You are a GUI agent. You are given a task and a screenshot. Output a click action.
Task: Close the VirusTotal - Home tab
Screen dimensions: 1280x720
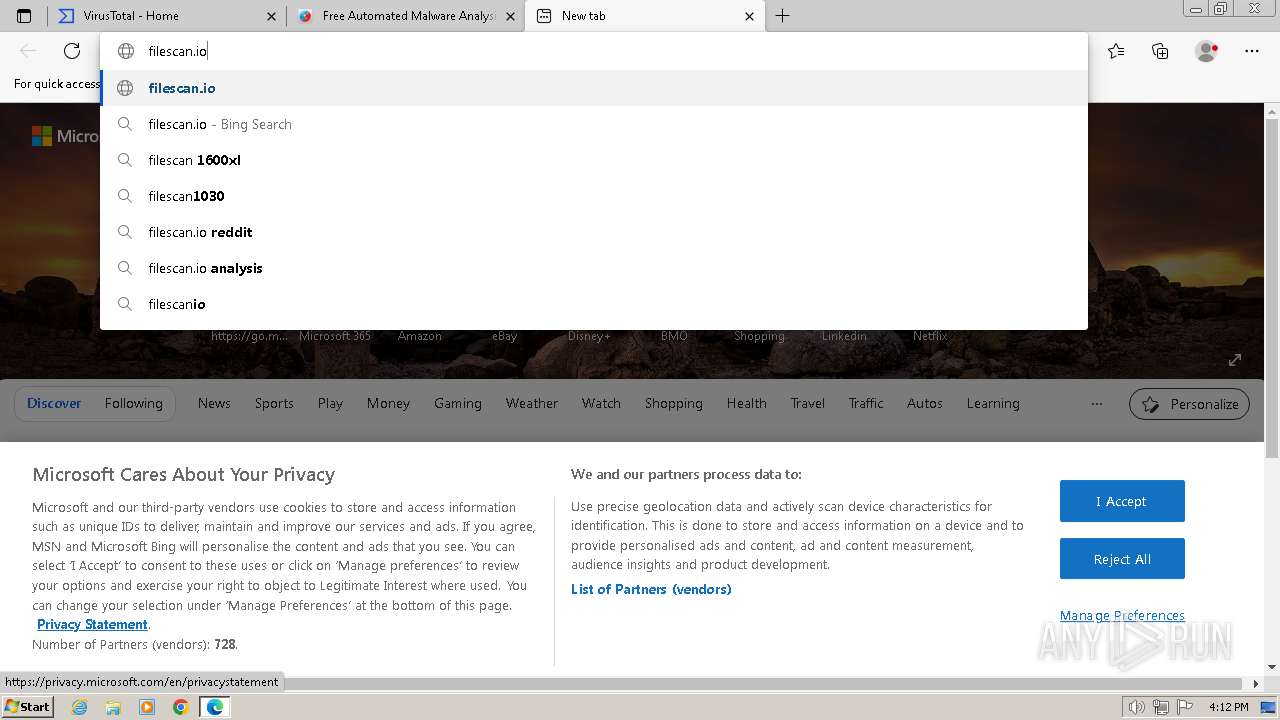point(272,16)
